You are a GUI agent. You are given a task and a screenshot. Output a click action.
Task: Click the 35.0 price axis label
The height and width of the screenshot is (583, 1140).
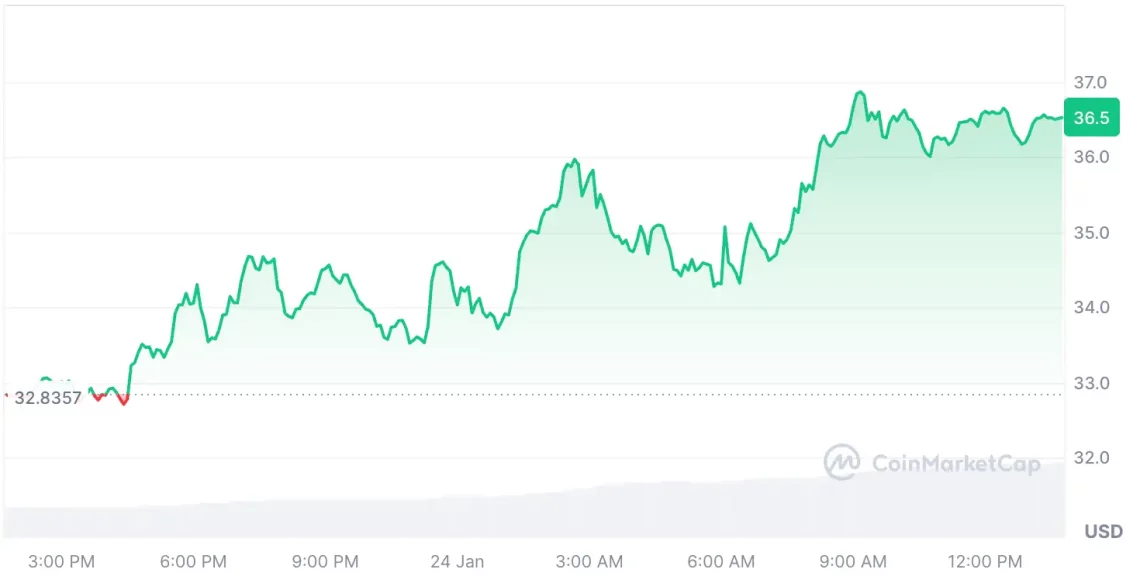pos(1091,233)
